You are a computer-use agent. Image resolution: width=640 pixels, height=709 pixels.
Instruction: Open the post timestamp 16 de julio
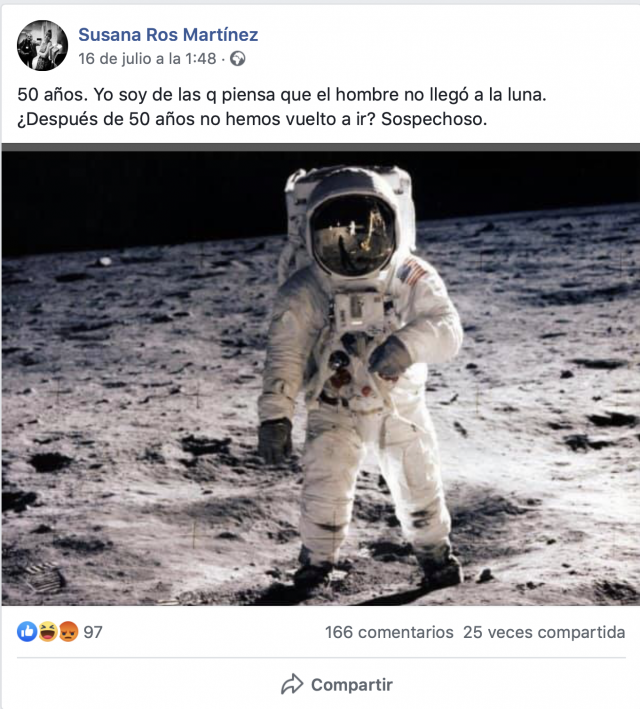[x=147, y=59]
